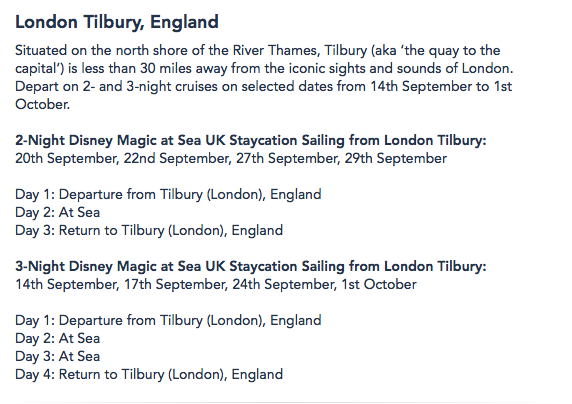The image size is (572, 404).
Task: Select the 3-Night Disney Magic at Sea heading
Action: click(251, 266)
